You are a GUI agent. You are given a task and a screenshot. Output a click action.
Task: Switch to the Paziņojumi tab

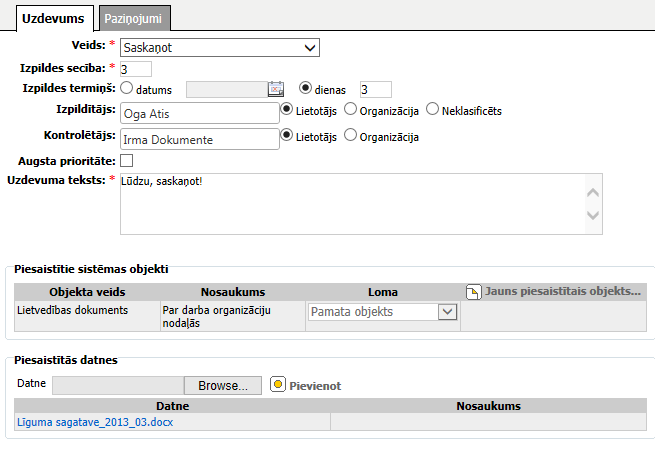tap(136, 18)
